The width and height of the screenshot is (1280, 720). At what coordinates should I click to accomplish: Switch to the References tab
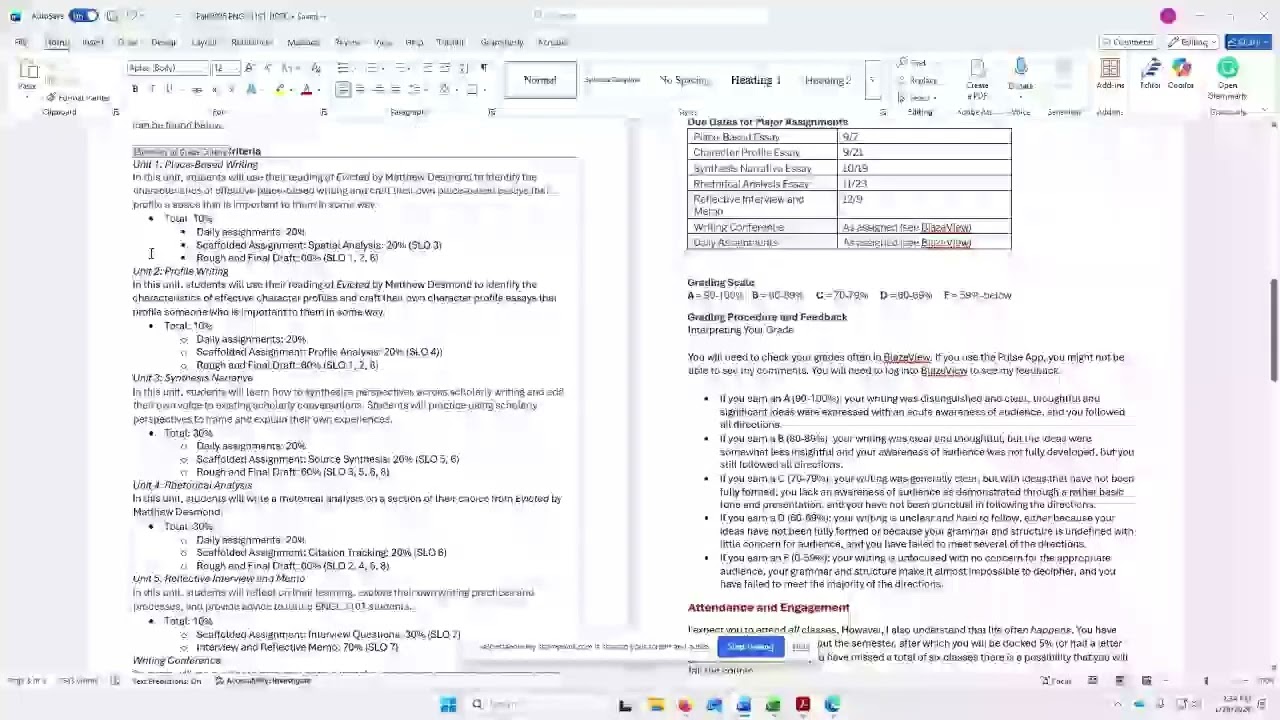tap(252, 42)
